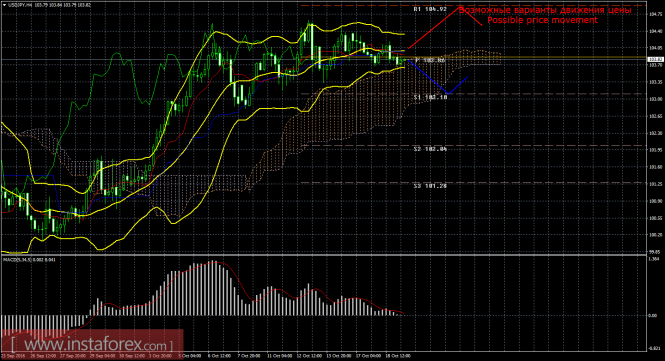Click the separator between chart and MACD panel
The width and height of the screenshot is (665, 361).
(x=323, y=255)
